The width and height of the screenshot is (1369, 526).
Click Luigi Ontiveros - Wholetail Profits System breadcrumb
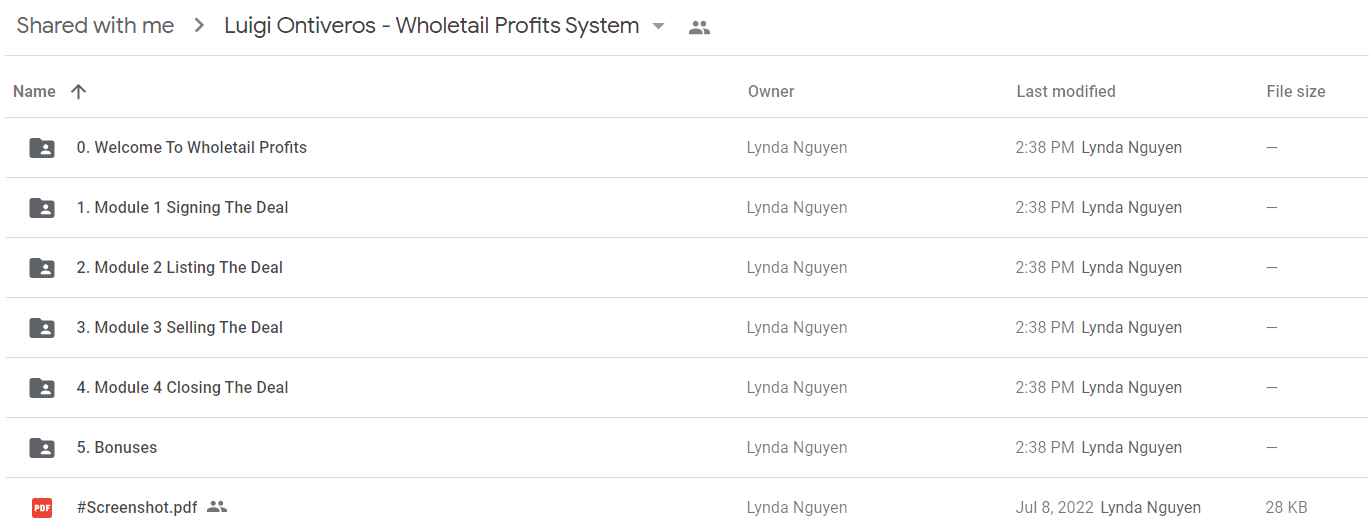click(432, 26)
